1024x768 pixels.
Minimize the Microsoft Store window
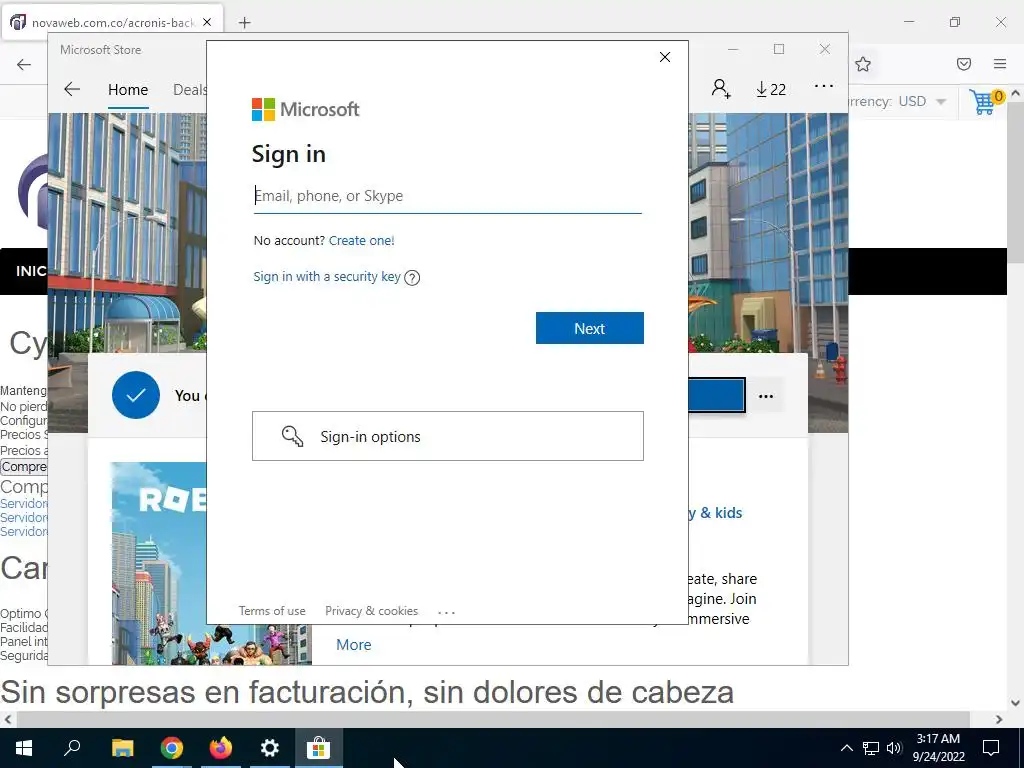(x=733, y=49)
